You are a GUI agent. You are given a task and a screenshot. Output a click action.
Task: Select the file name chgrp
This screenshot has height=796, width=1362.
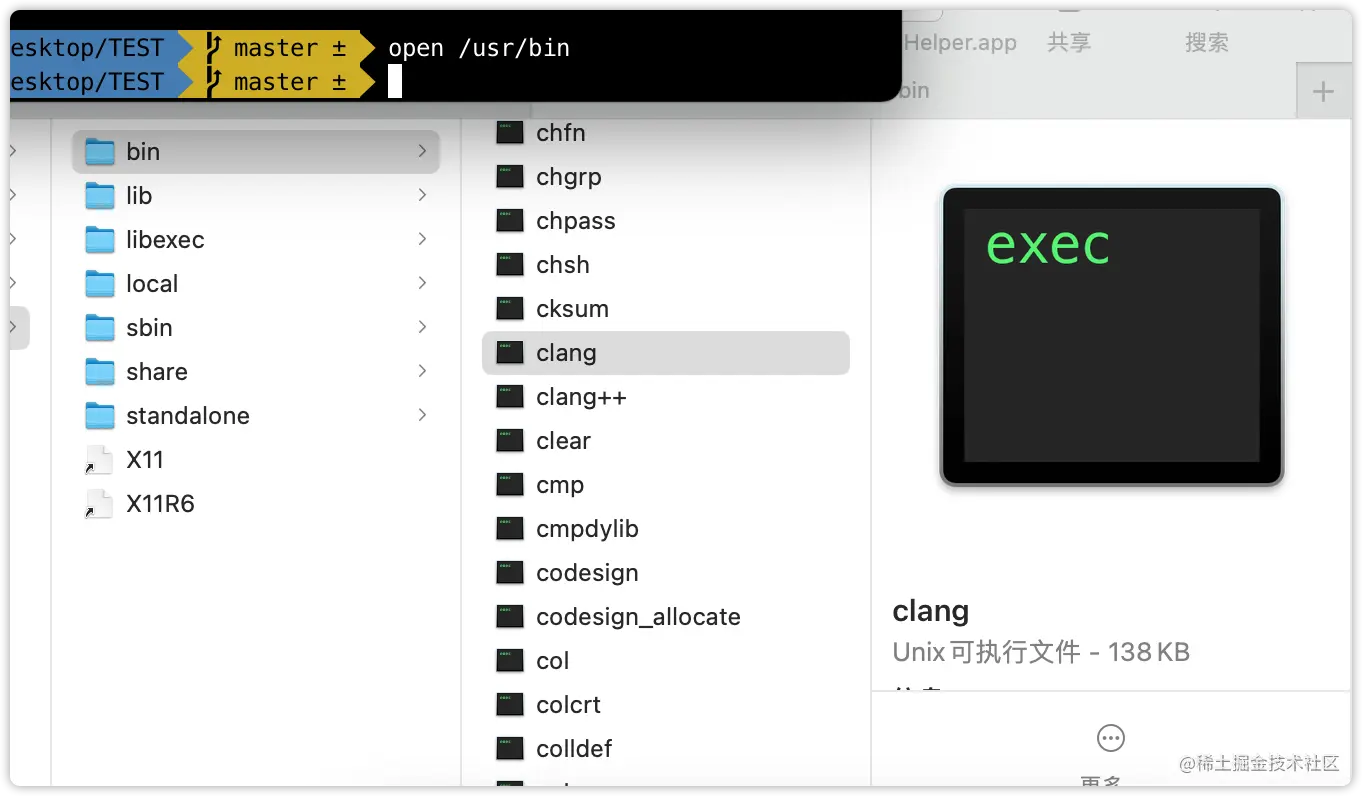tap(569, 177)
